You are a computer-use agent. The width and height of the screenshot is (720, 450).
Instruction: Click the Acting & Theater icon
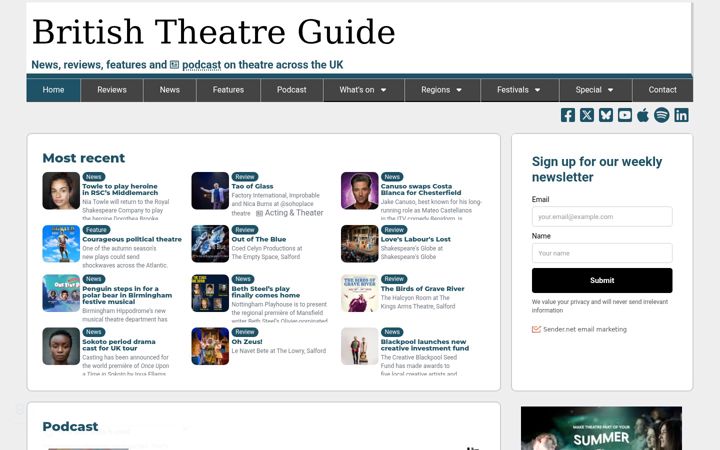point(259,213)
